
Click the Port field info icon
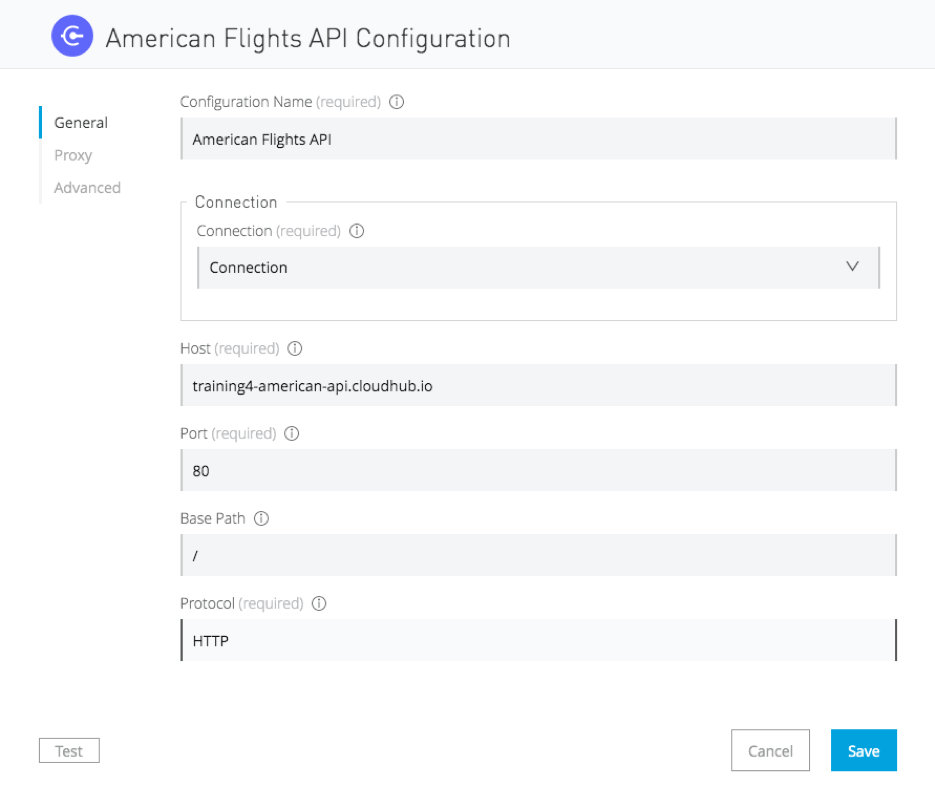(292, 434)
